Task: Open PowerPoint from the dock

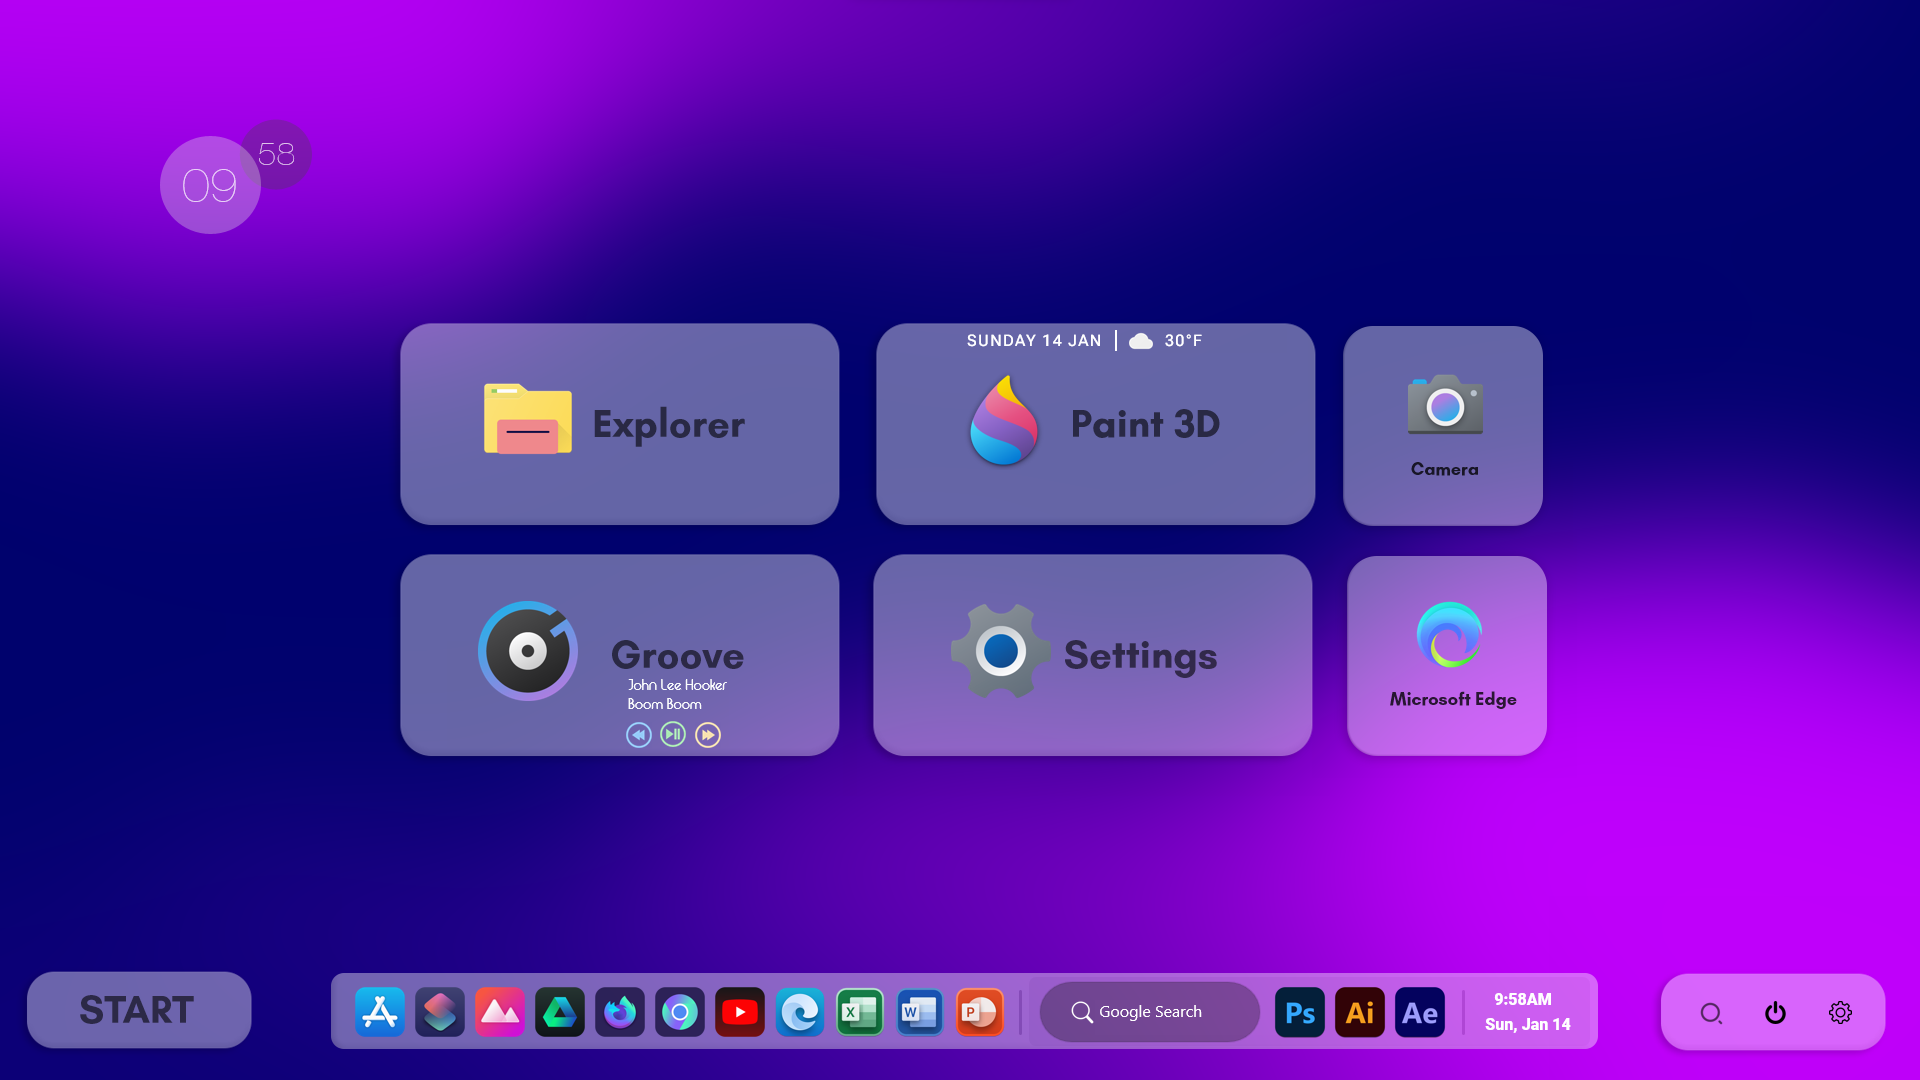Action: pyautogui.click(x=980, y=1012)
